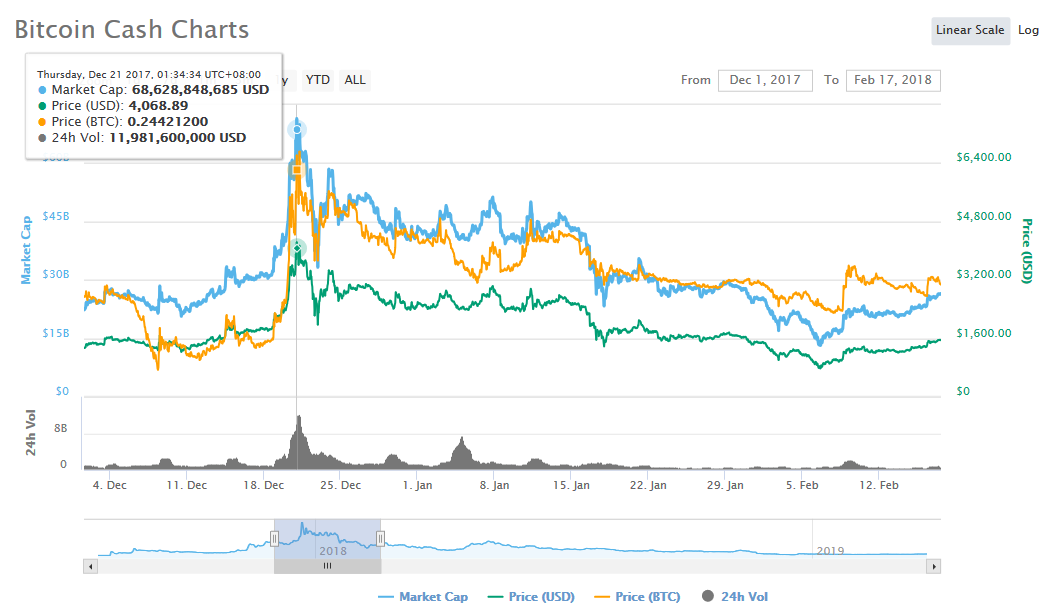Image resolution: width=1041 pixels, height=607 pixels.
Task: Click the tooltip Price (BTC) value
Action: [167, 122]
